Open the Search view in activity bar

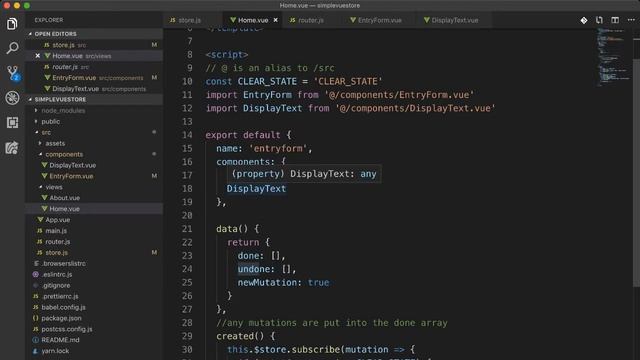coord(12,48)
